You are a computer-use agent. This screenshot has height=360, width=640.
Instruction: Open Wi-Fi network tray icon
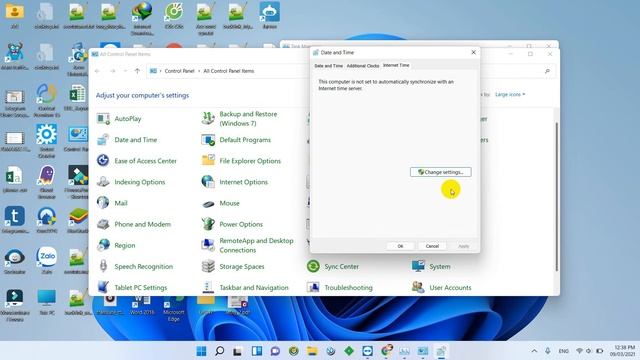coord(579,351)
